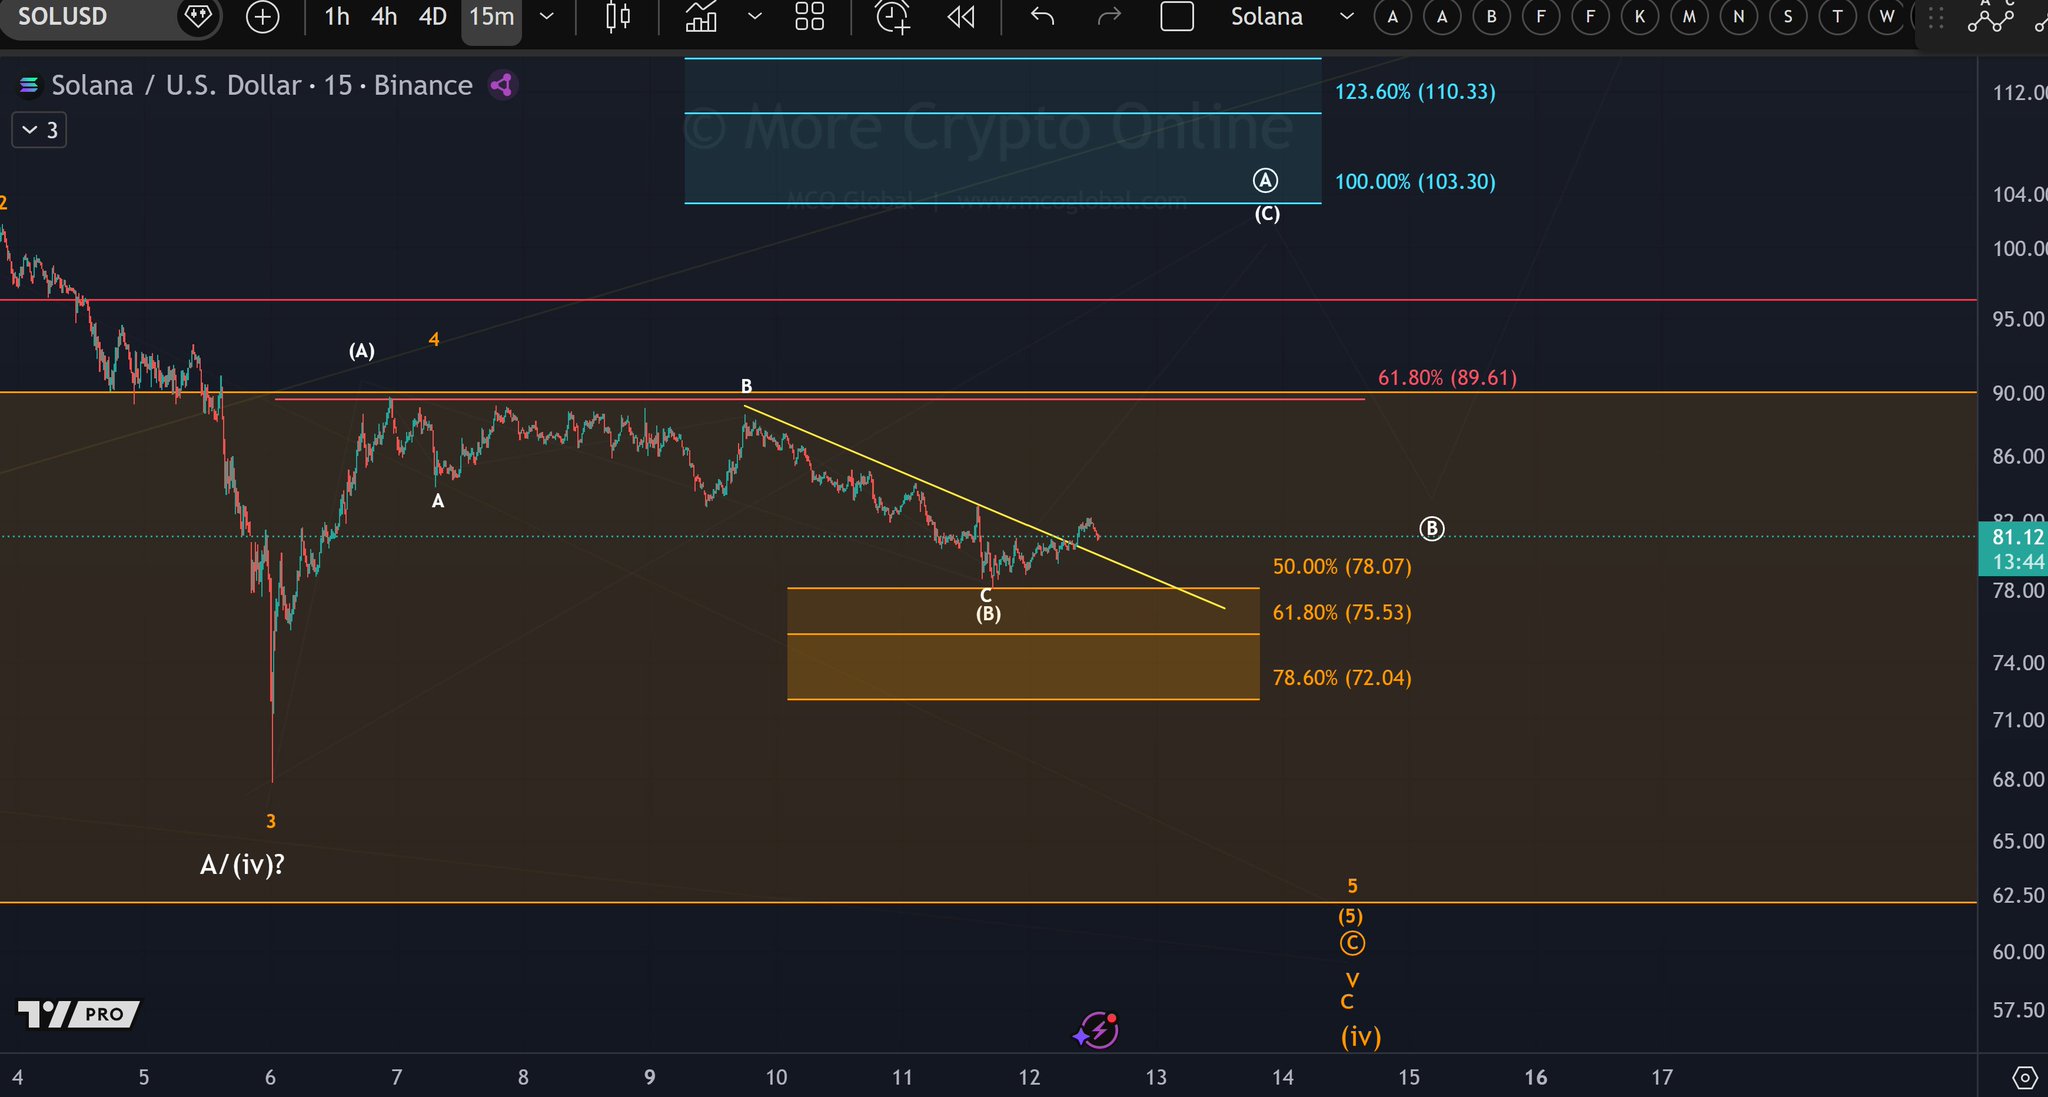The height and width of the screenshot is (1097, 2048).
Task: Open the chart settings gear icon
Action: click(x=2024, y=1078)
